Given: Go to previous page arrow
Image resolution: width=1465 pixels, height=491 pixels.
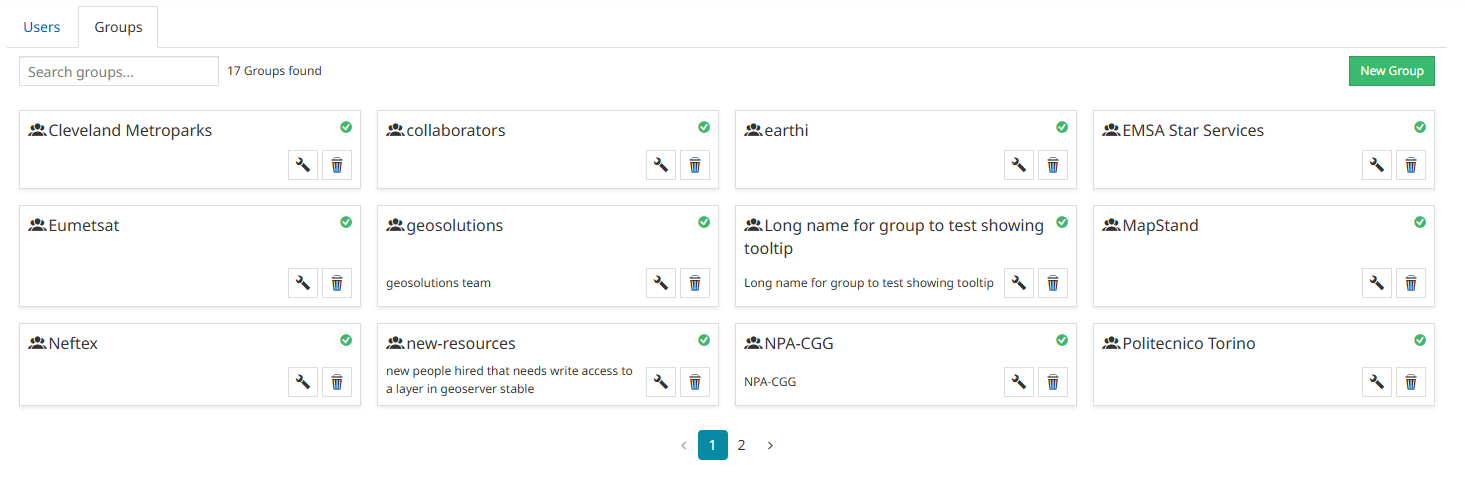Looking at the screenshot, I should 684,446.
